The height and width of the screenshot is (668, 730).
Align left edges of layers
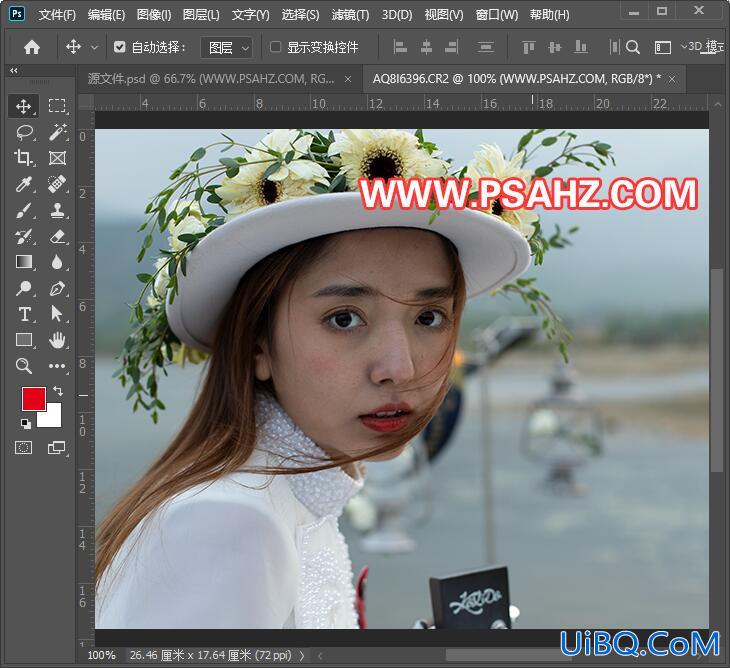400,47
